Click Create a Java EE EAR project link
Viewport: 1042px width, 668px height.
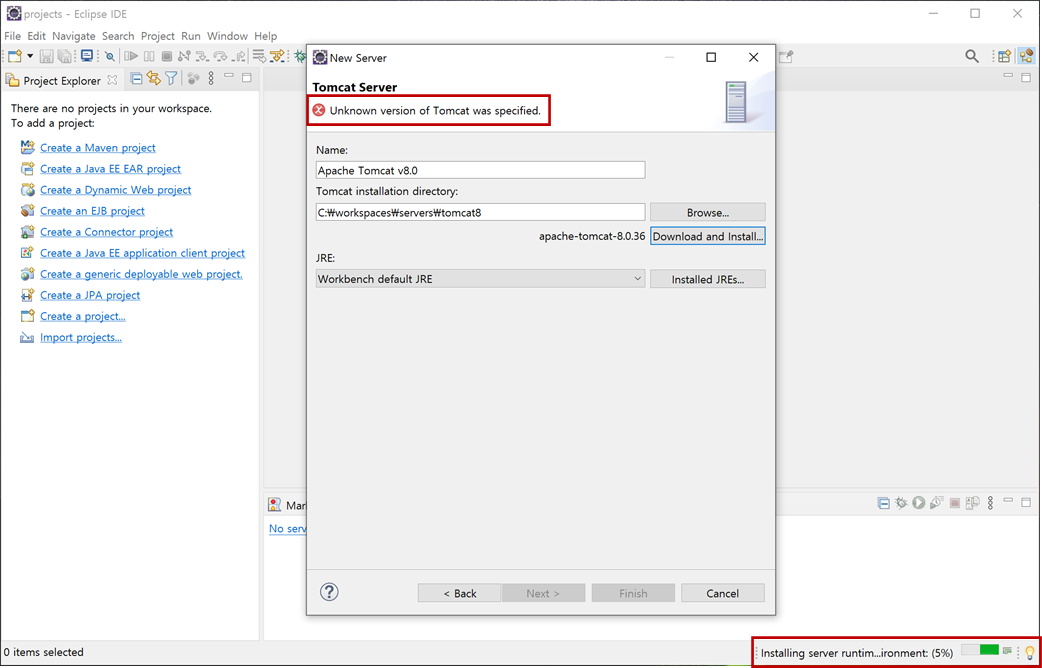(x=110, y=169)
